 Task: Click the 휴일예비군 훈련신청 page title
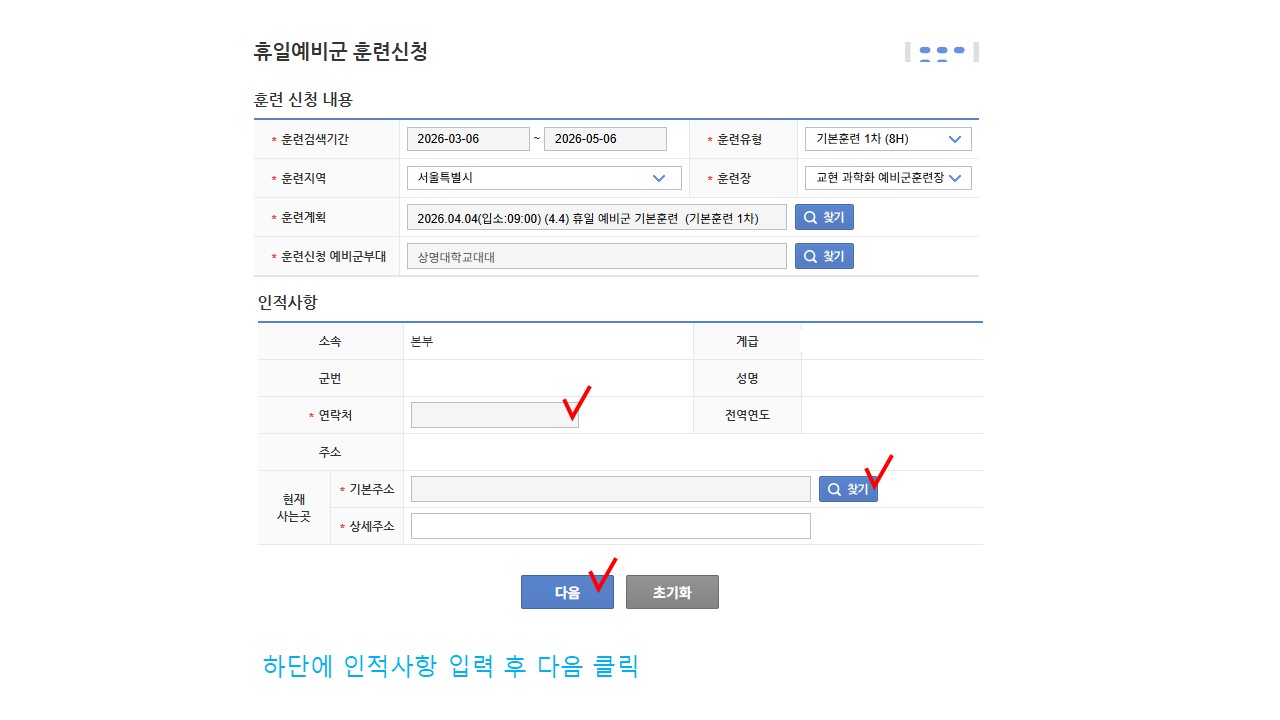[341, 52]
